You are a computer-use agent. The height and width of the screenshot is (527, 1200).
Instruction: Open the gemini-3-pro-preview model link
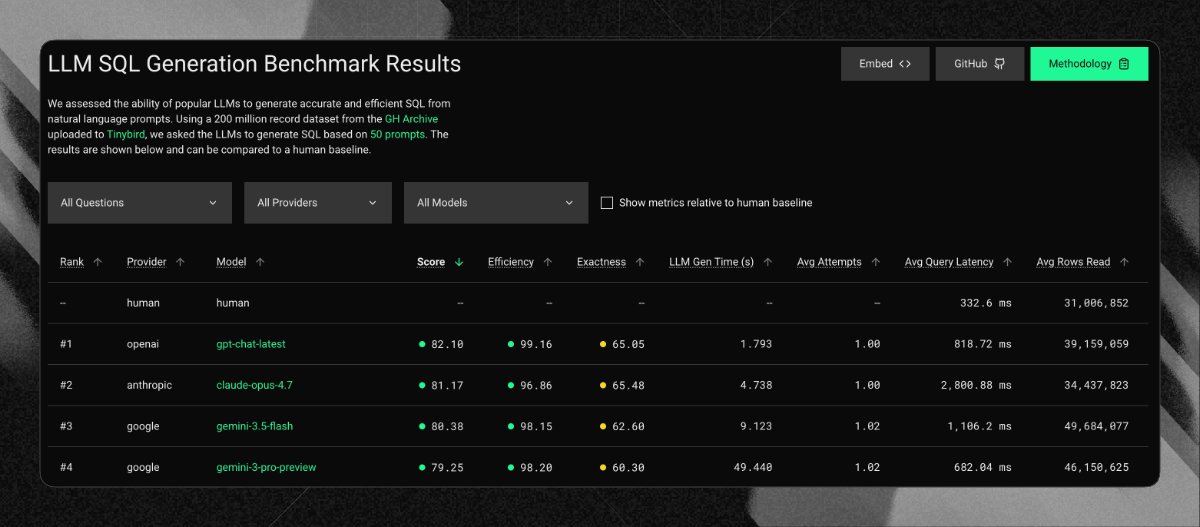pyautogui.click(x=266, y=467)
